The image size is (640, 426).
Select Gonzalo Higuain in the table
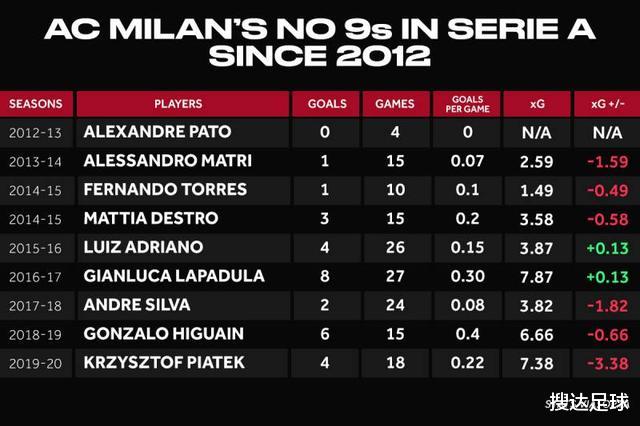160,333
